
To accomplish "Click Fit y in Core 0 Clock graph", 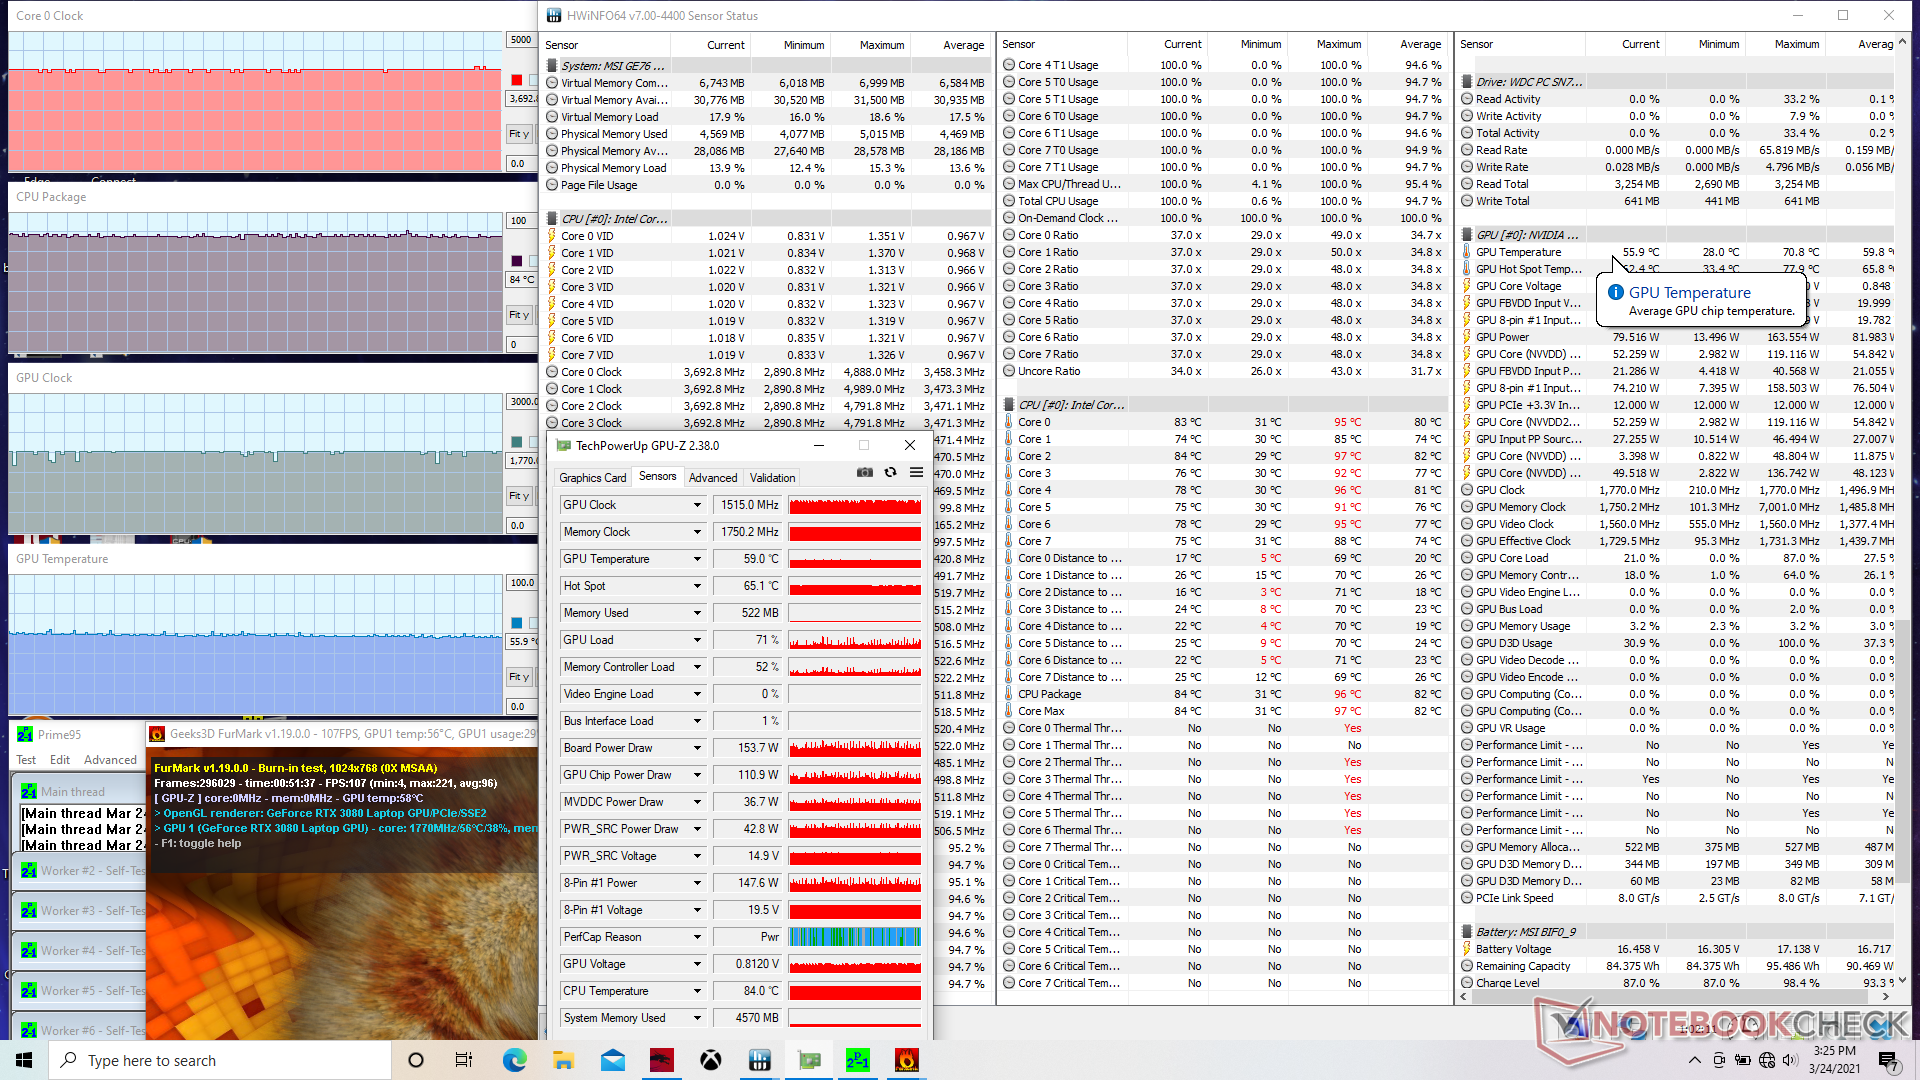I will 519,134.
